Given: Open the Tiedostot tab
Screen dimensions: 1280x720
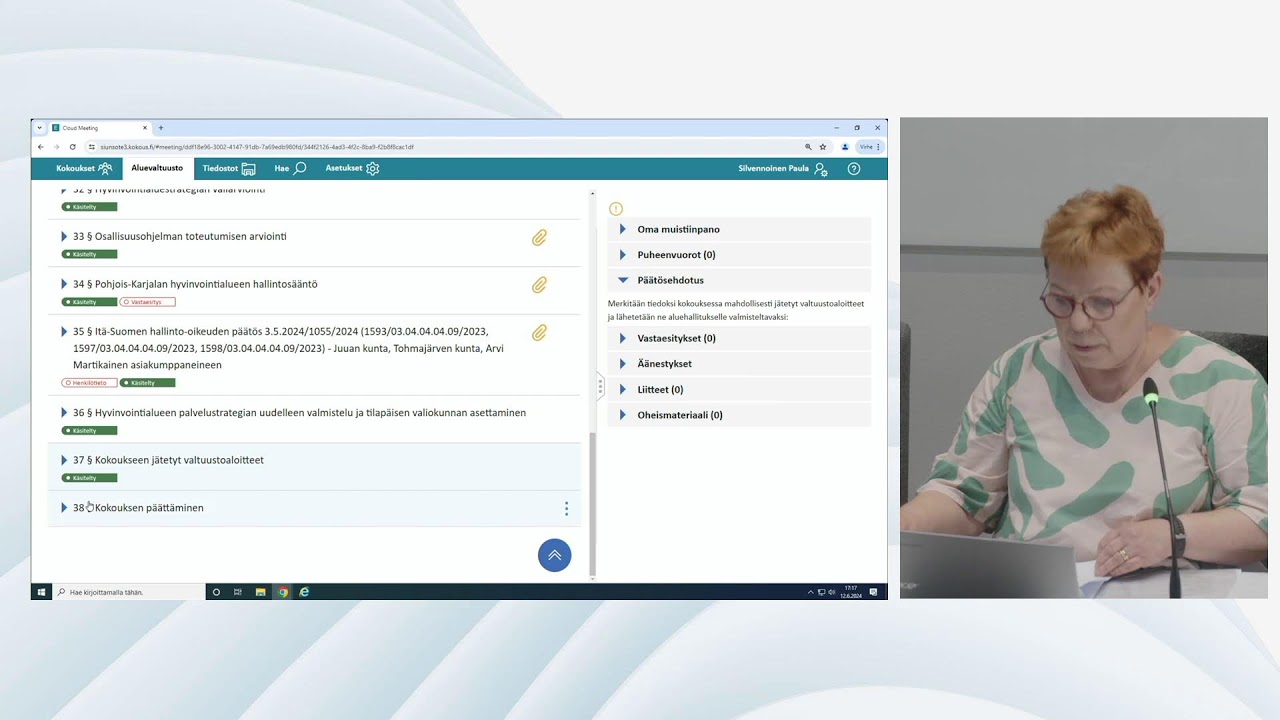Looking at the screenshot, I should [229, 169].
